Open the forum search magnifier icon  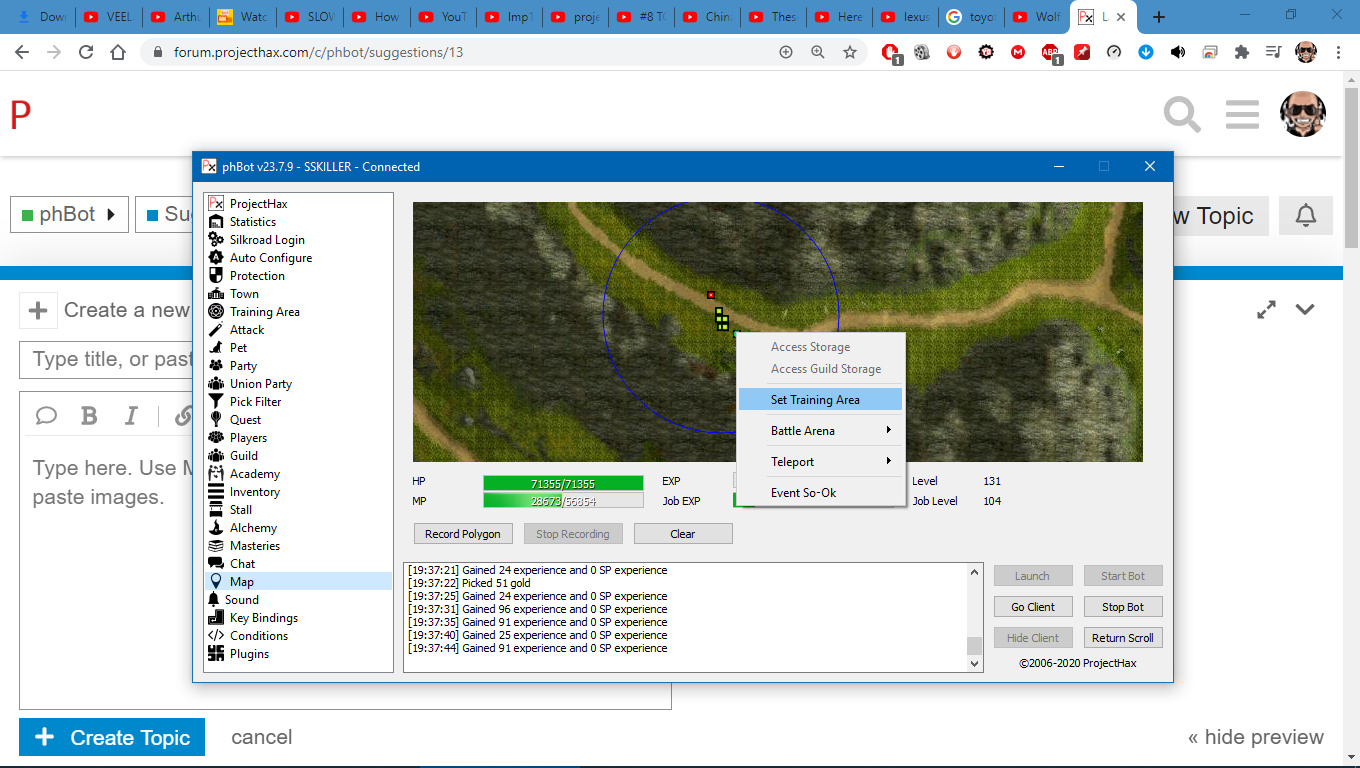[1182, 115]
